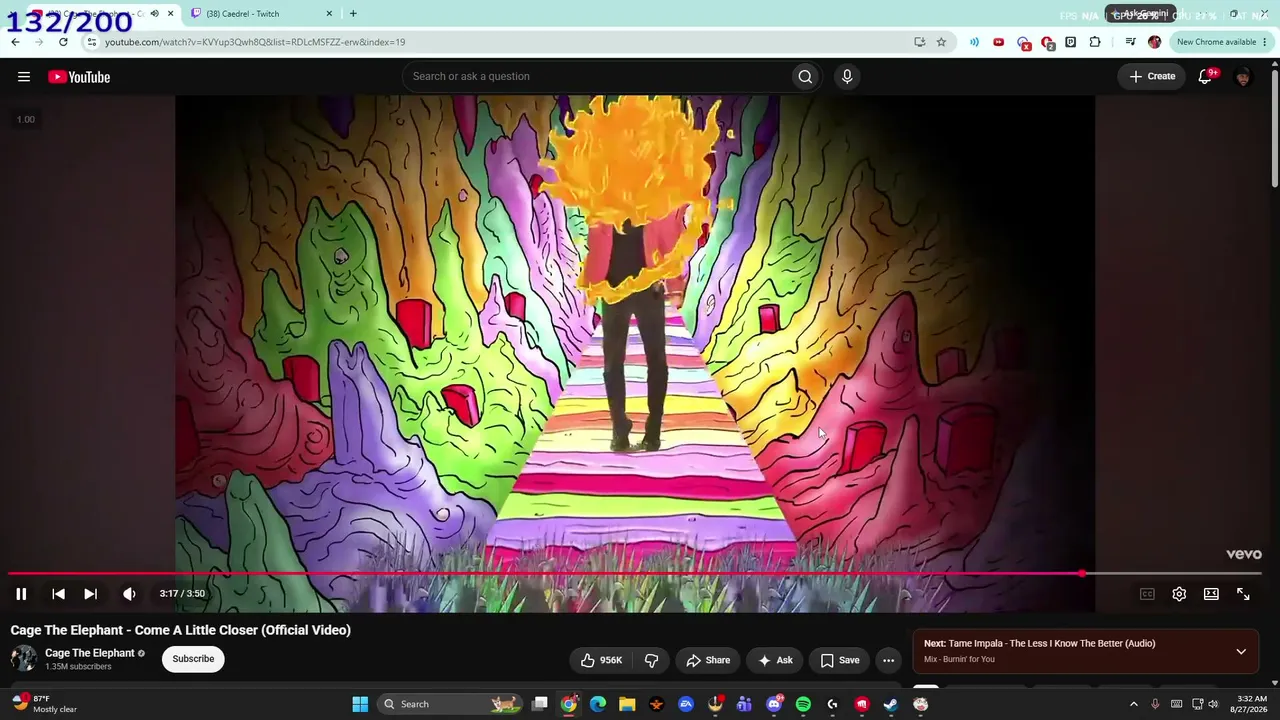Mute the YouTube tab audio icon
The height and width of the screenshot is (720, 1280).
point(154,14)
